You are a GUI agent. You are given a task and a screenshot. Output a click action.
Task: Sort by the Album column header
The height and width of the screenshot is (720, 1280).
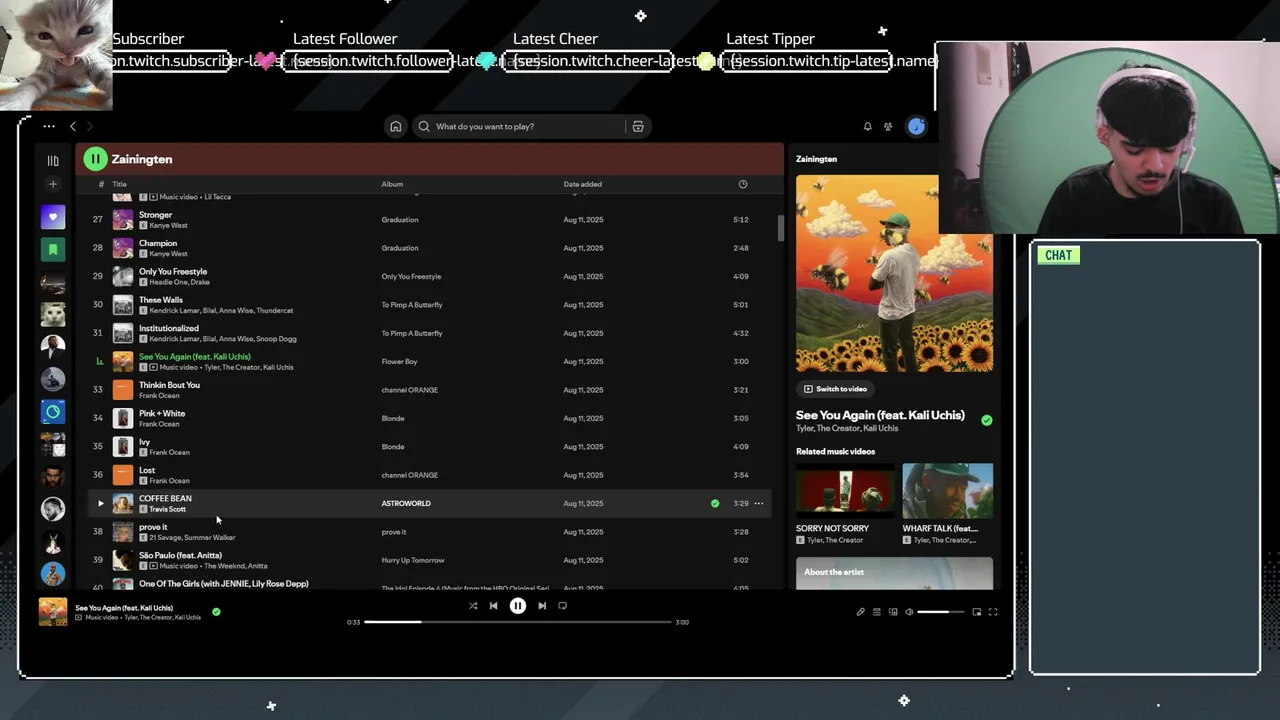click(392, 184)
